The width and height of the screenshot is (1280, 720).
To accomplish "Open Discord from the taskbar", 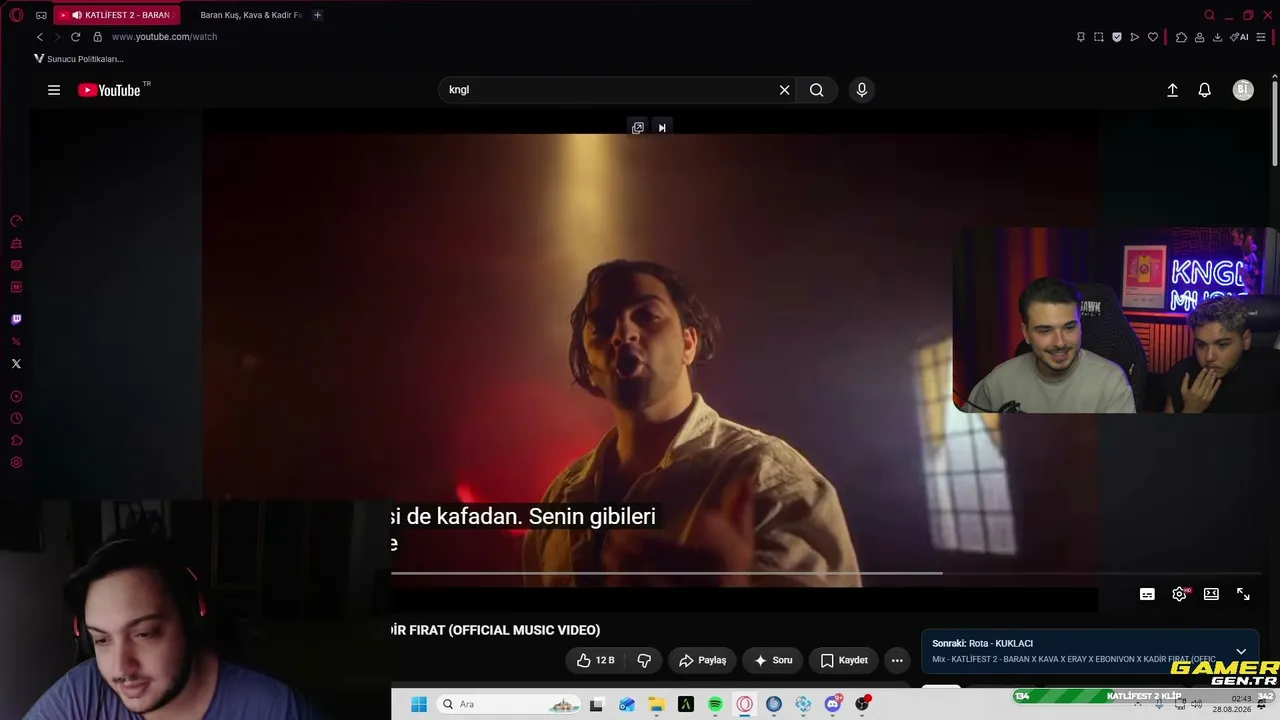I will (833, 704).
